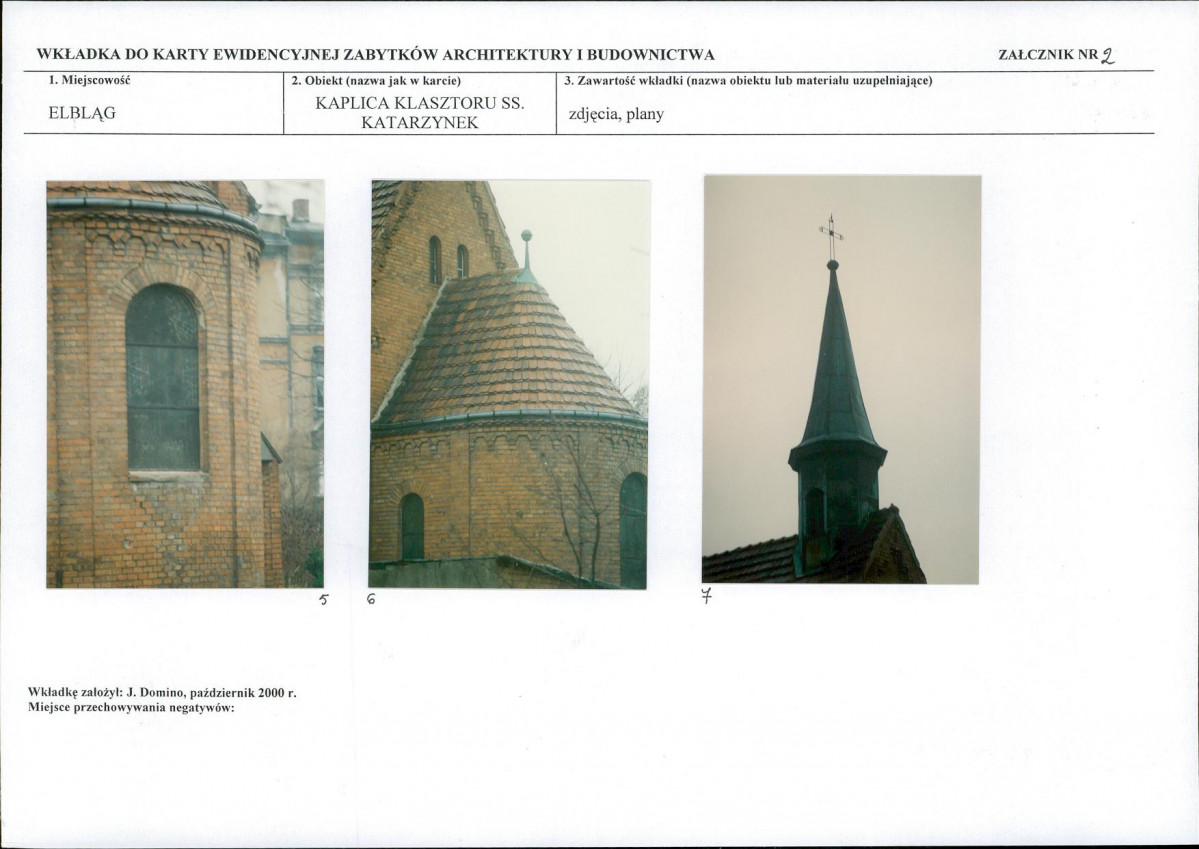Screen dimensions: 1199x849
Task: Click the ZAŁĄCZNIK NR attachment label
Action: click(x=1048, y=55)
